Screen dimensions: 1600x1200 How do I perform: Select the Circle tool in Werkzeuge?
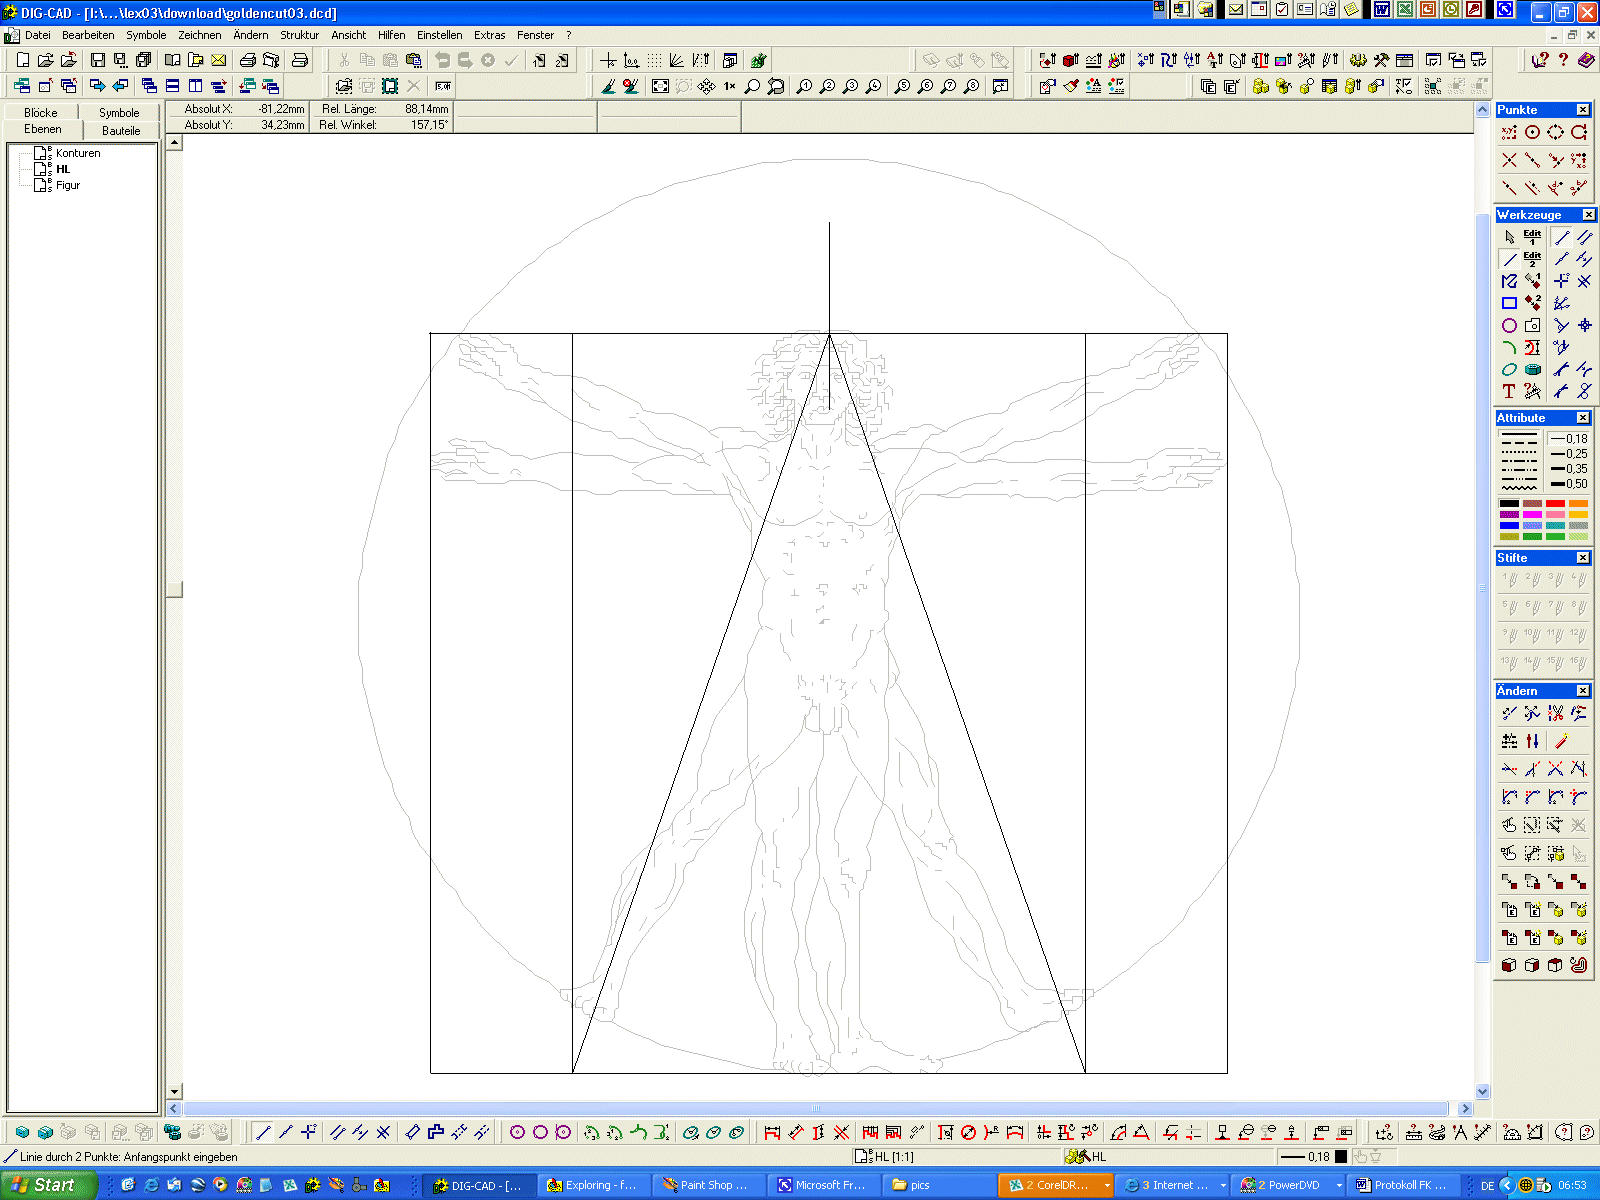point(1509,325)
